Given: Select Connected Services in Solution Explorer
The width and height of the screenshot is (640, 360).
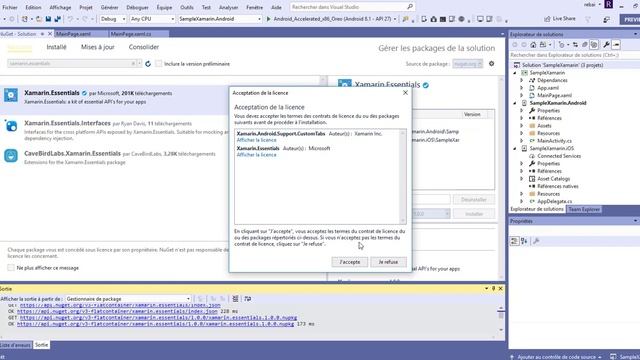Looking at the screenshot, I should click(x=559, y=156).
